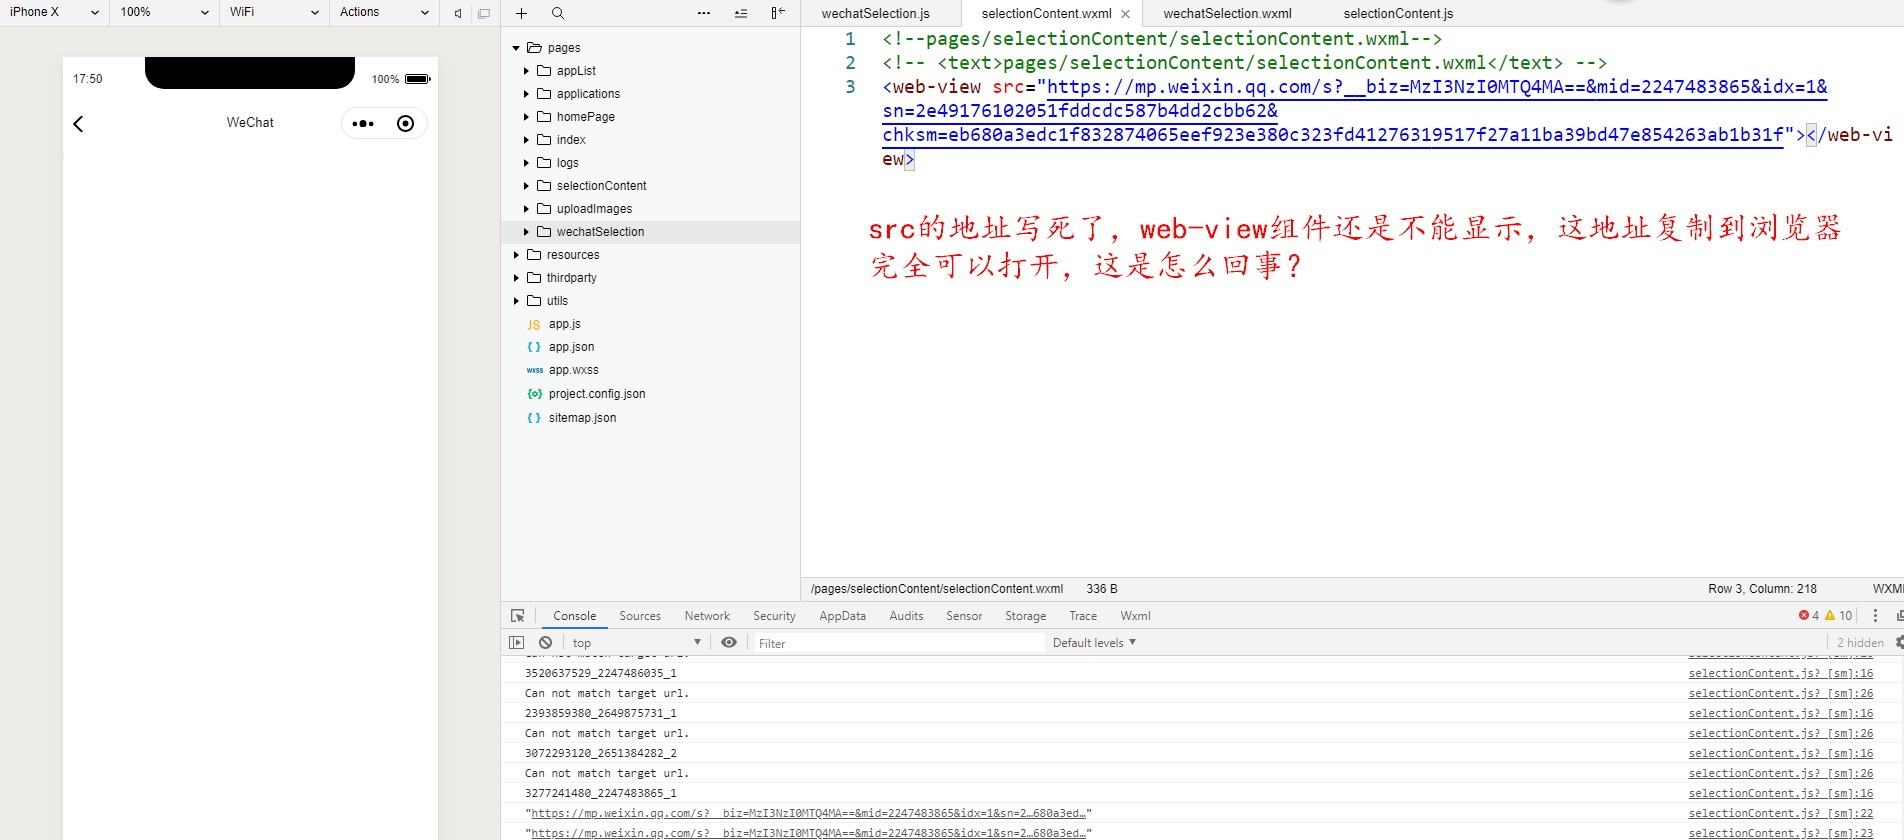Open file tree more options menu

(704, 13)
